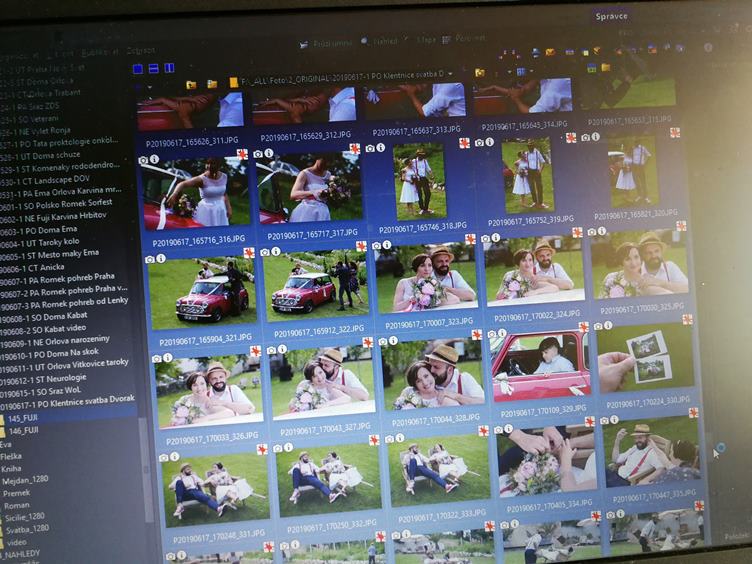Click info icon on P20190617_165912_322.JPG
752x564 pixels.
pos(276,251)
